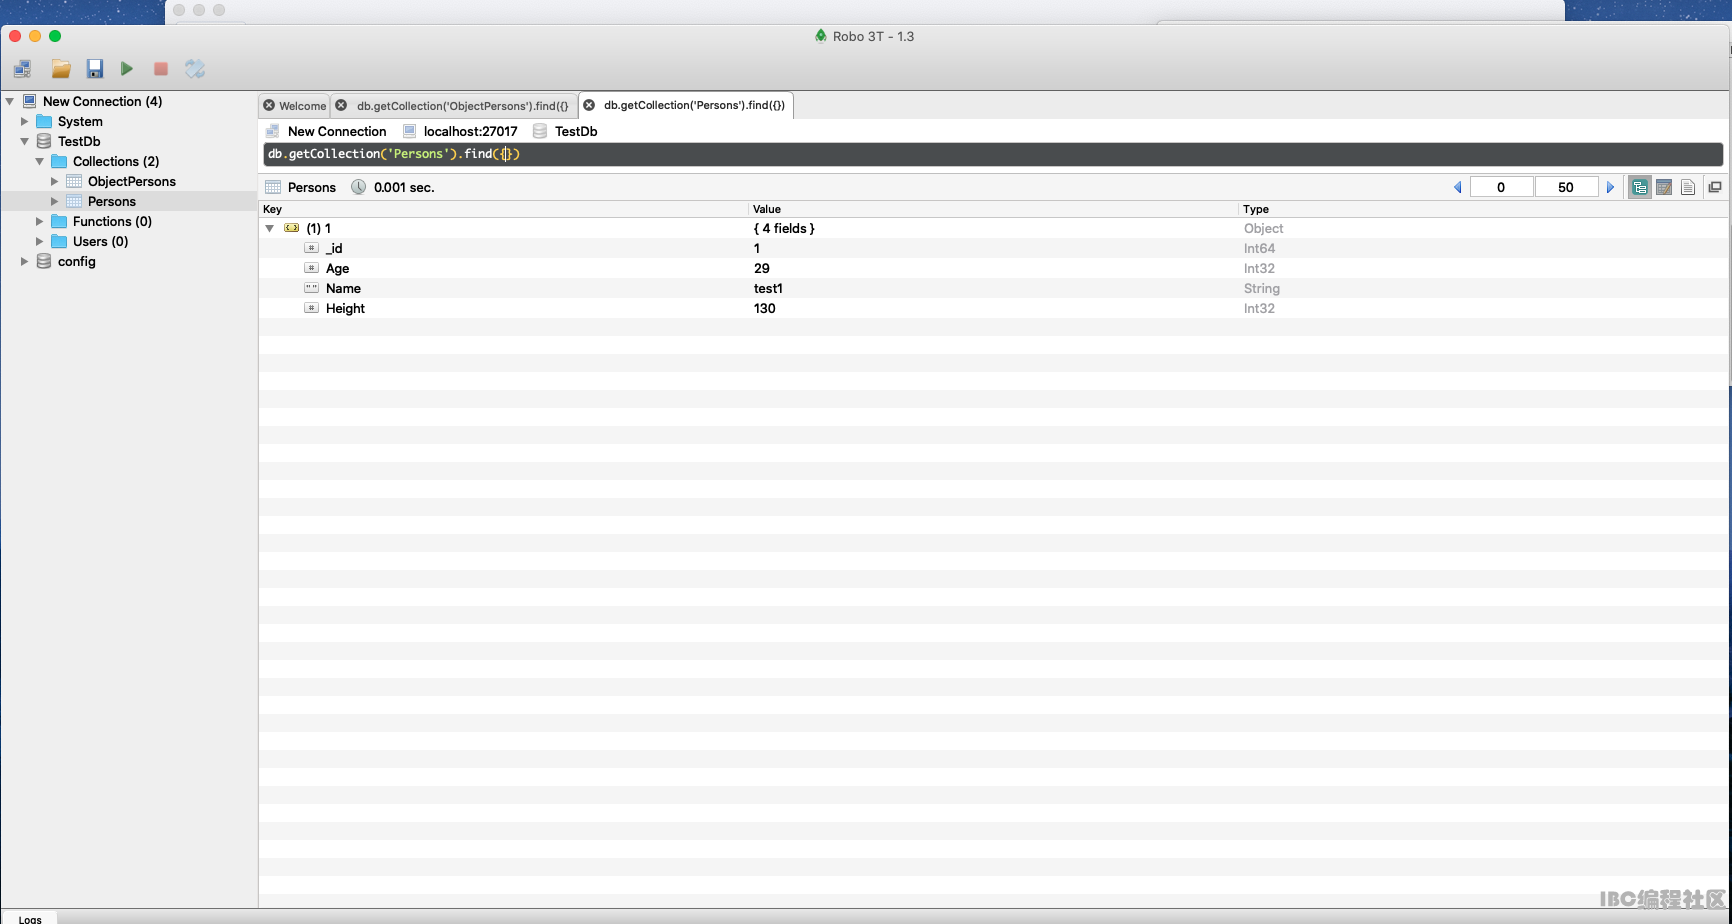Select the Name field row
Viewport: 1732px width, 924px height.
coord(993,288)
